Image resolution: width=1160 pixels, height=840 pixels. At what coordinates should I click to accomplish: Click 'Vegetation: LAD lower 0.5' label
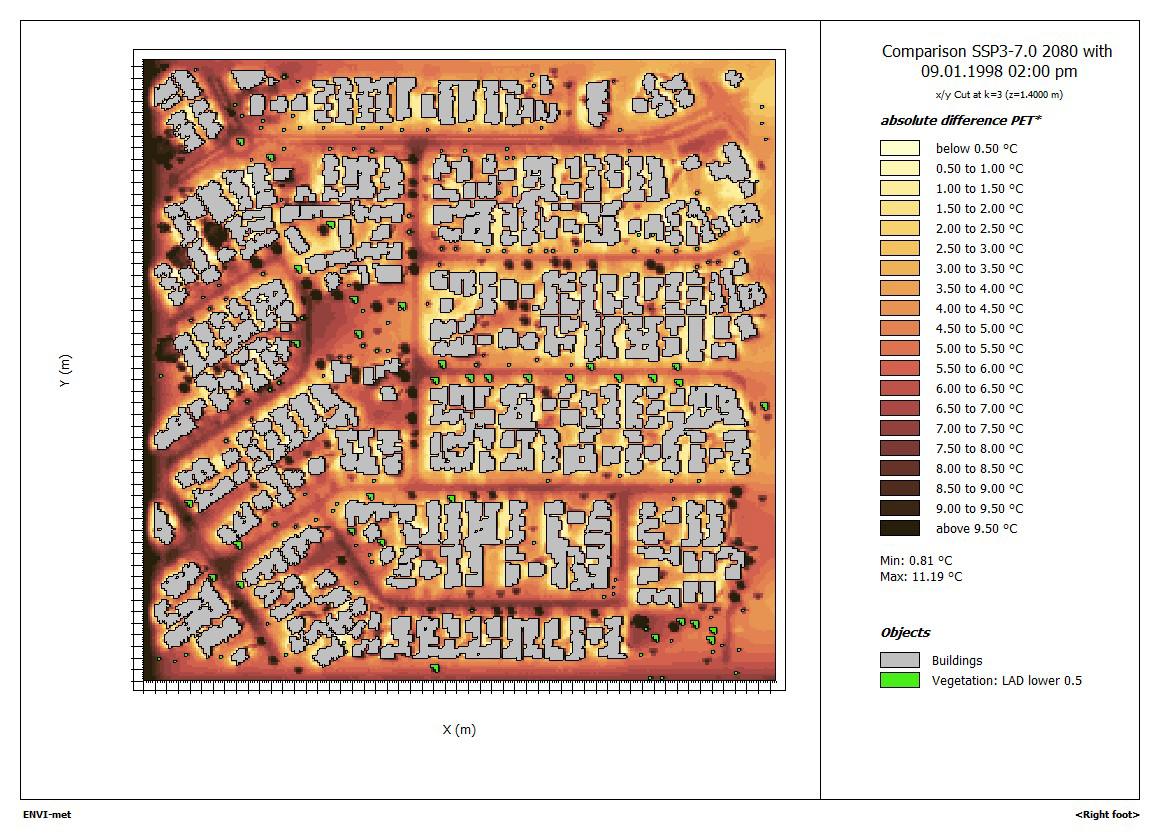pyautogui.click(x=1006, y=681)
